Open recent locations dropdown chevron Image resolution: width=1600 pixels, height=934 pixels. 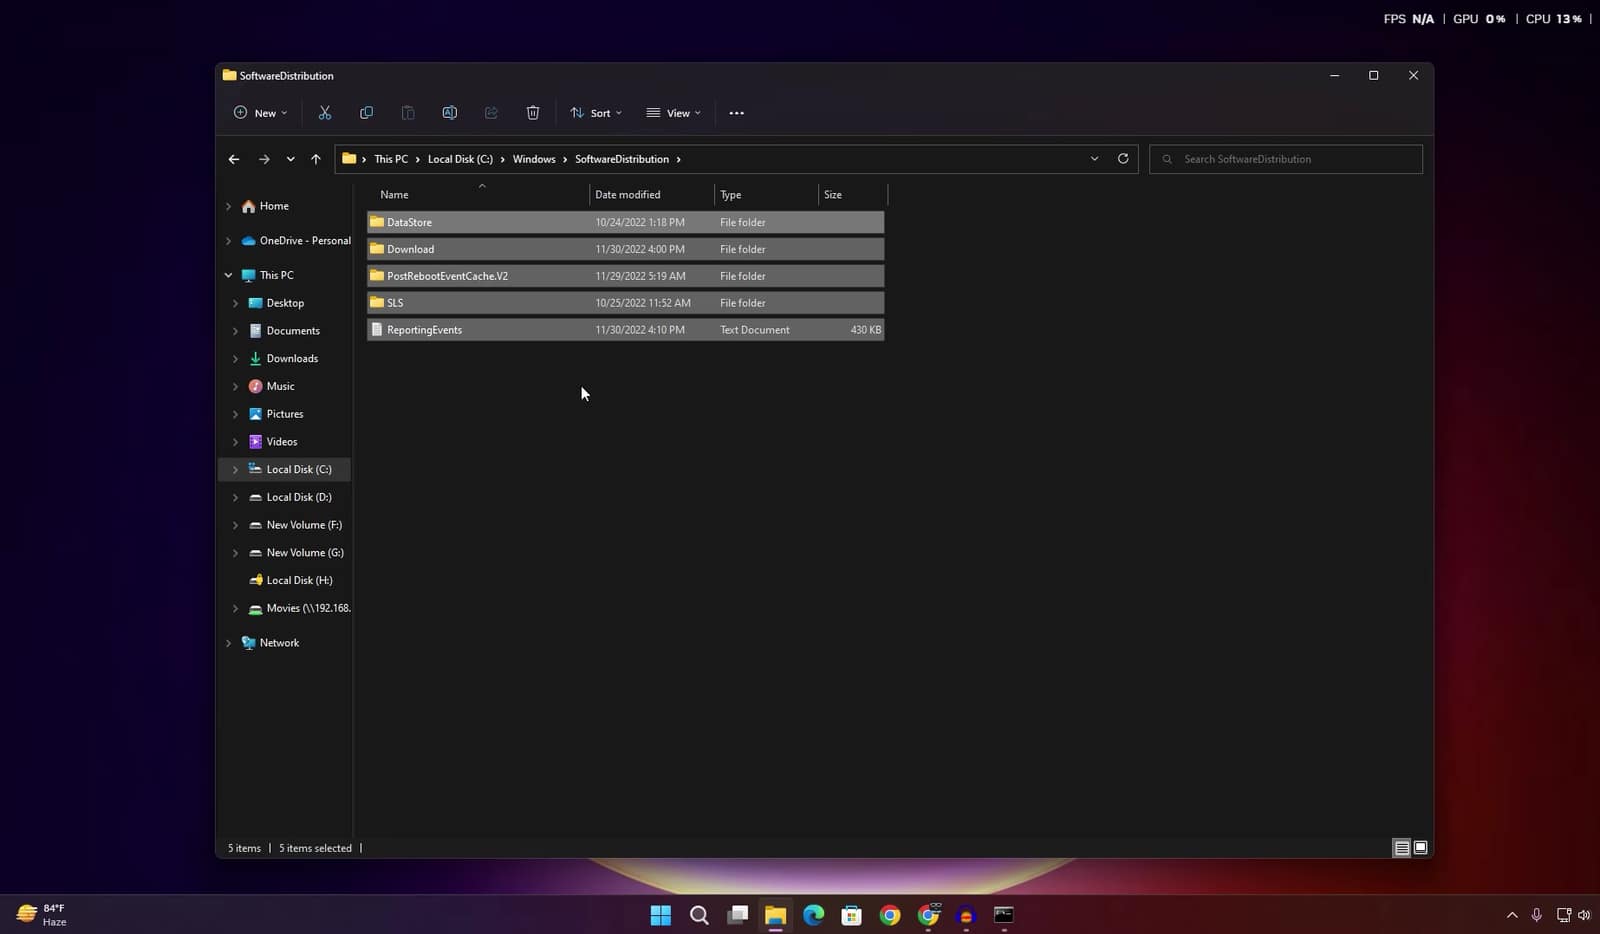click(x=290, y=159)
